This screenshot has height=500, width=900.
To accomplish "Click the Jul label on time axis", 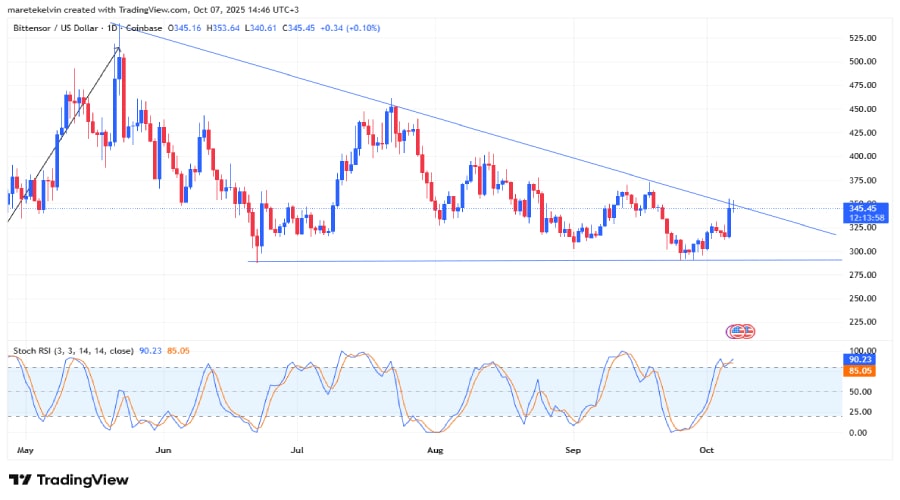I will tap(297, 450).
